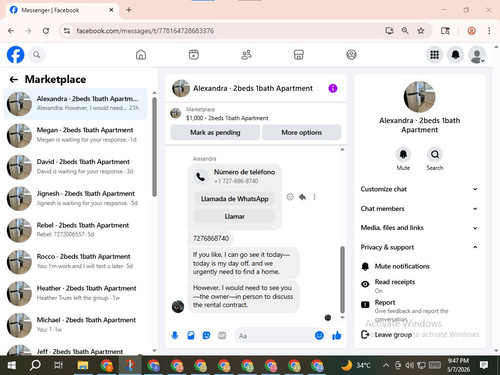Open the account profile avatar menu
This screenshot has width=500, height=375.
pos(477,55)
